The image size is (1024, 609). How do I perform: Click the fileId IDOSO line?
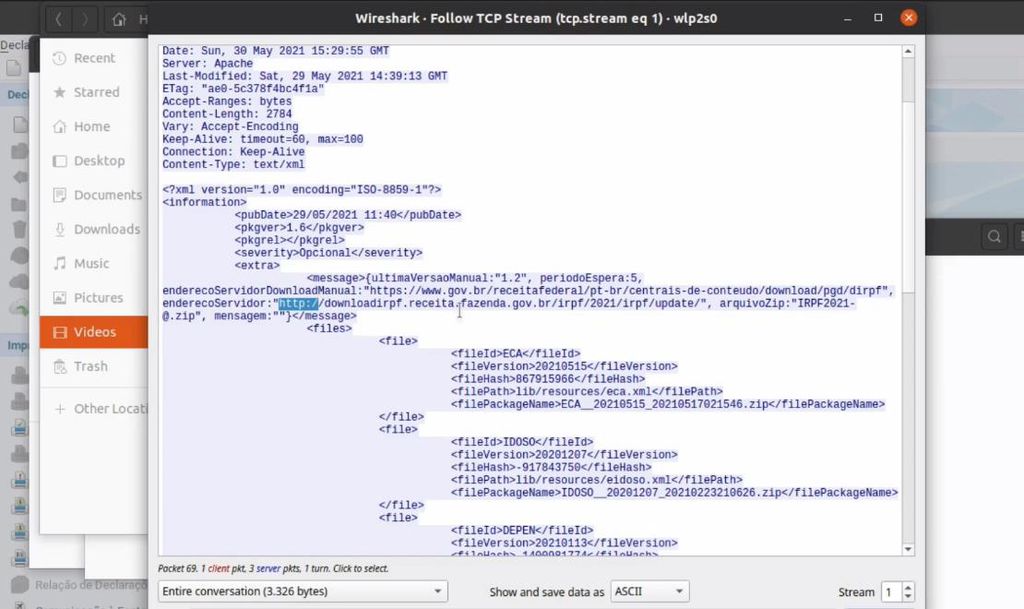point(522,442)
